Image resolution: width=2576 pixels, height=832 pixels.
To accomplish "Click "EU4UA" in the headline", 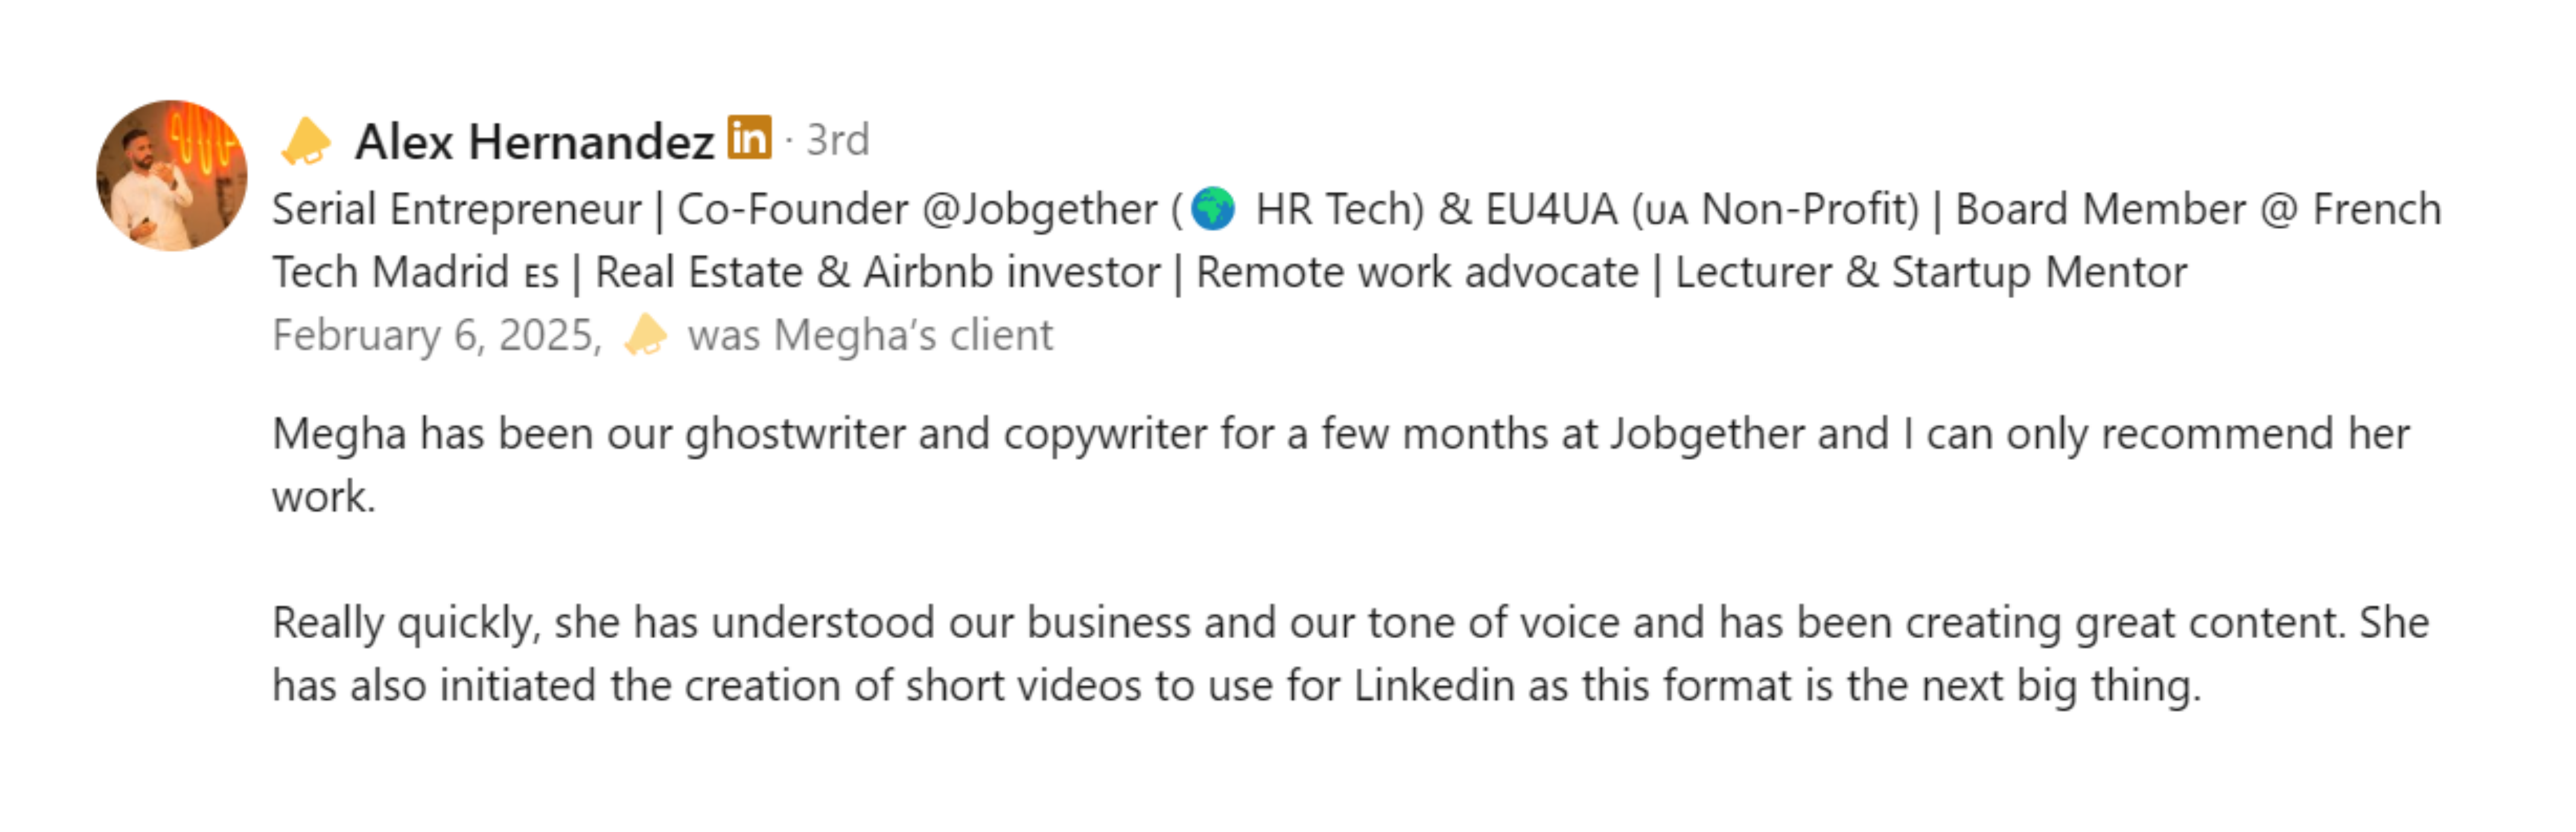I will pyautogui.click(x=1551, y=210).
